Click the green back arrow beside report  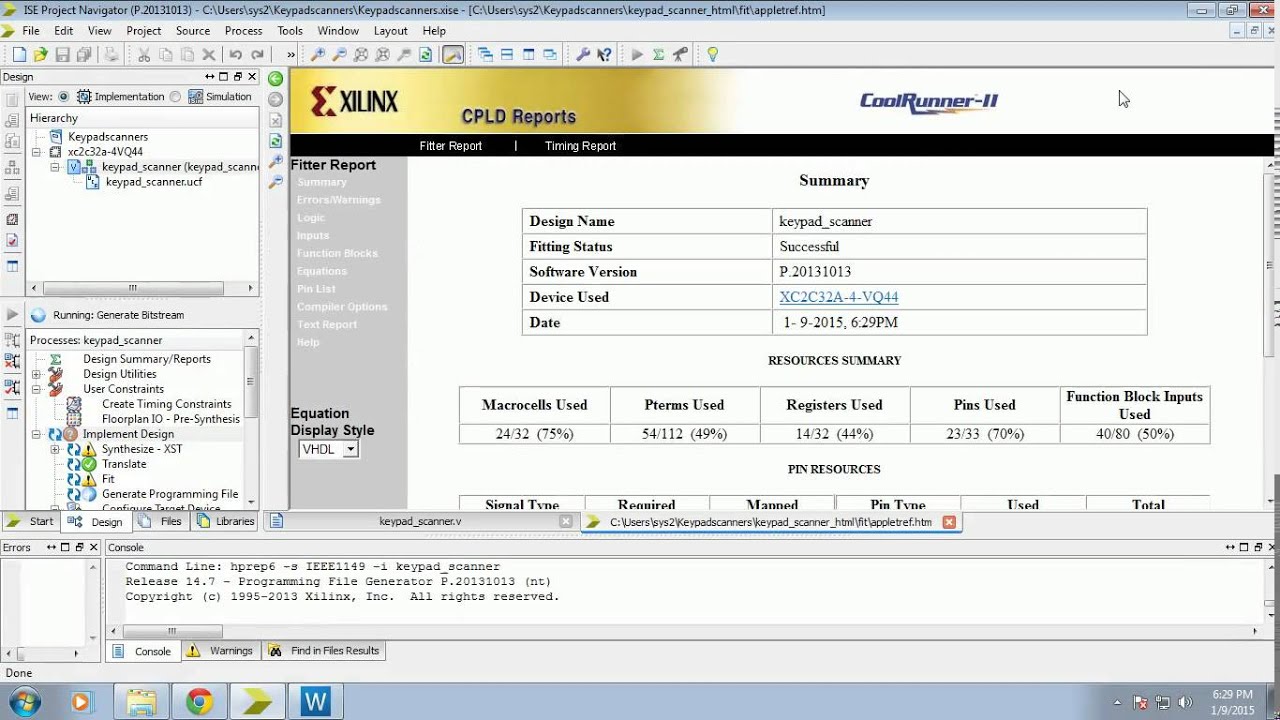[275, 78]
